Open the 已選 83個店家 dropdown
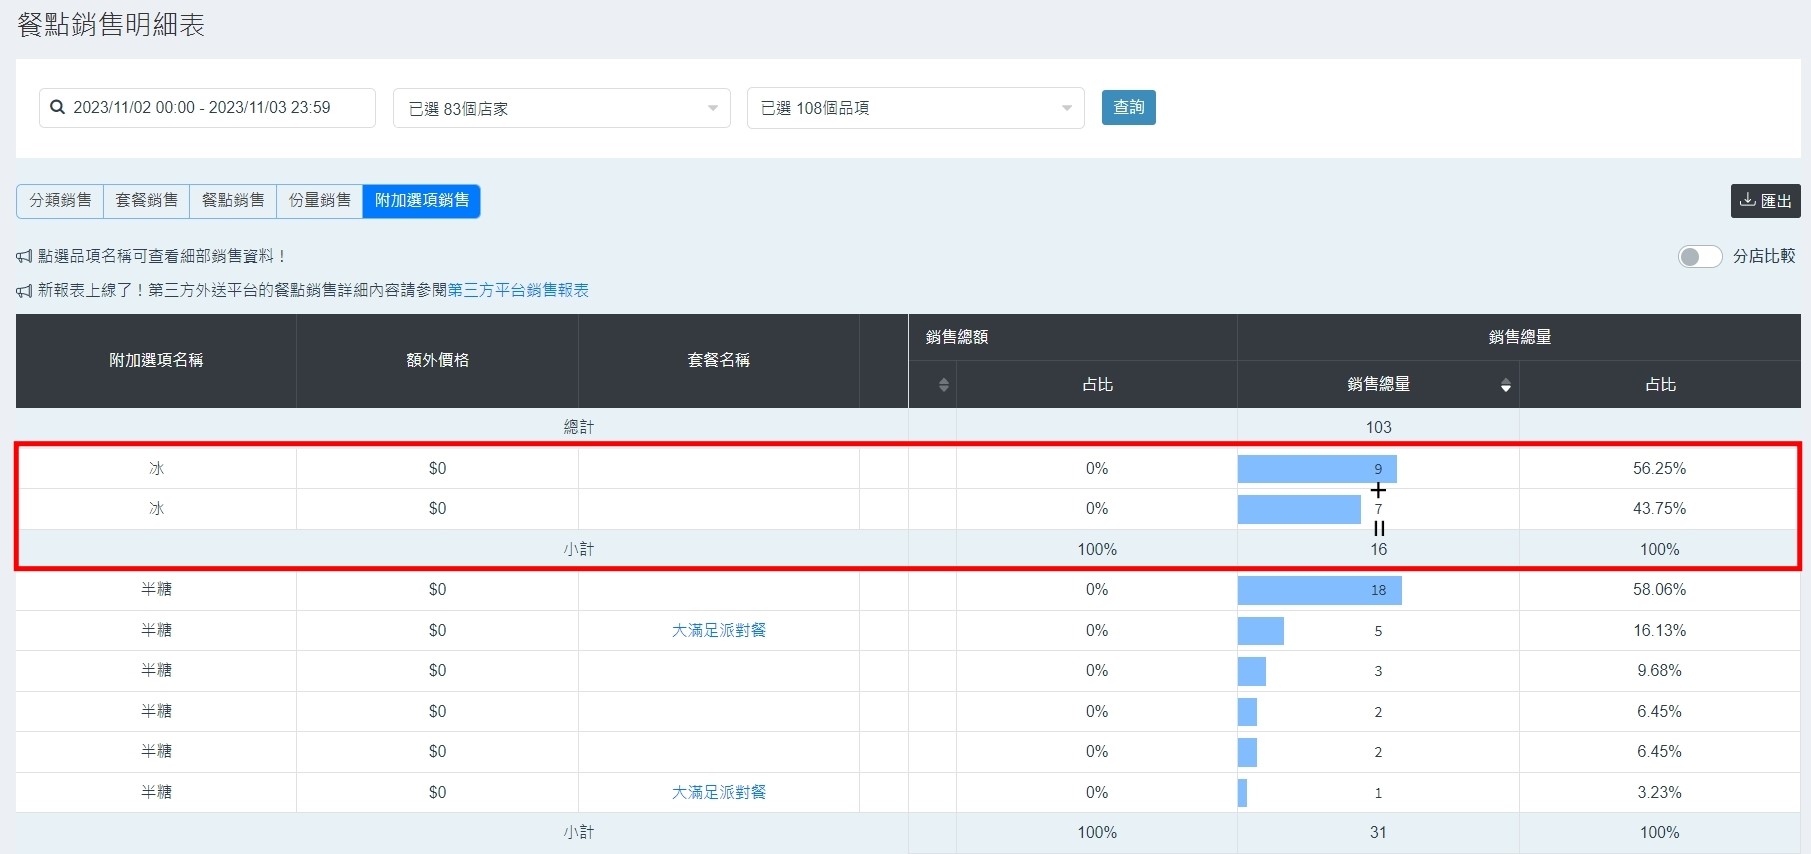 coord(561,108)
